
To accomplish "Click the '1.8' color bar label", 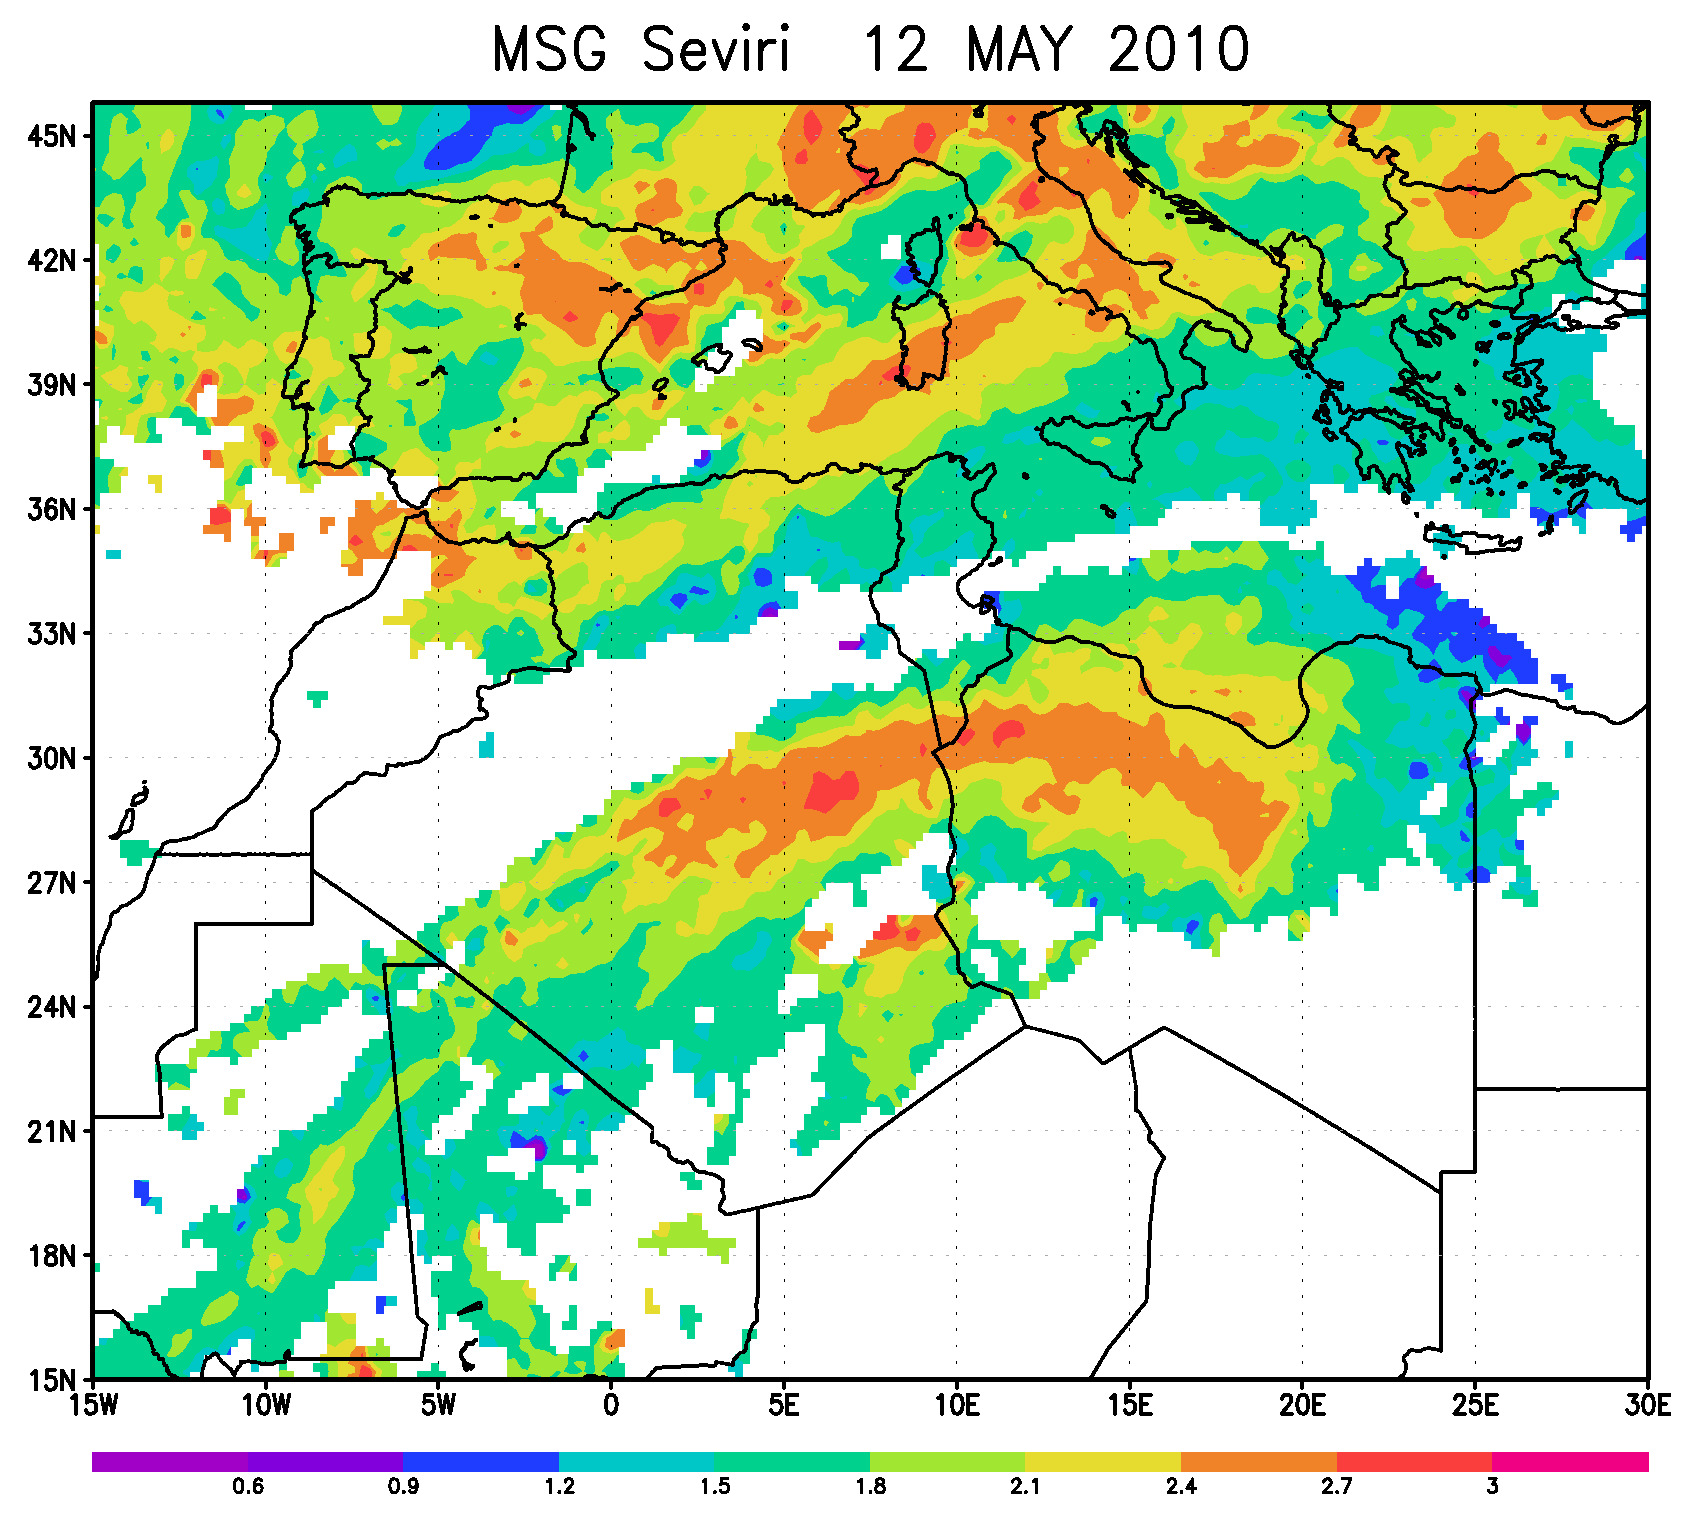I will [870, 1487].
